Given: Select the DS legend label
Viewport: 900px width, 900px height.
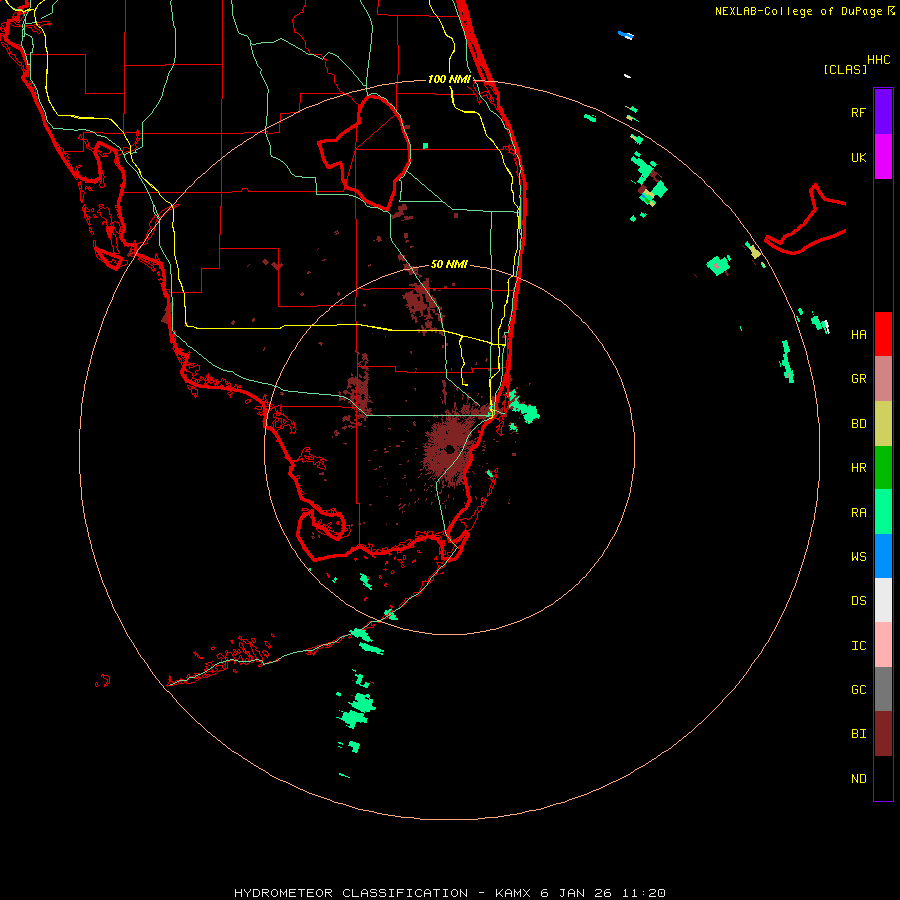Looking at the screenshot, I should (858, 601).
